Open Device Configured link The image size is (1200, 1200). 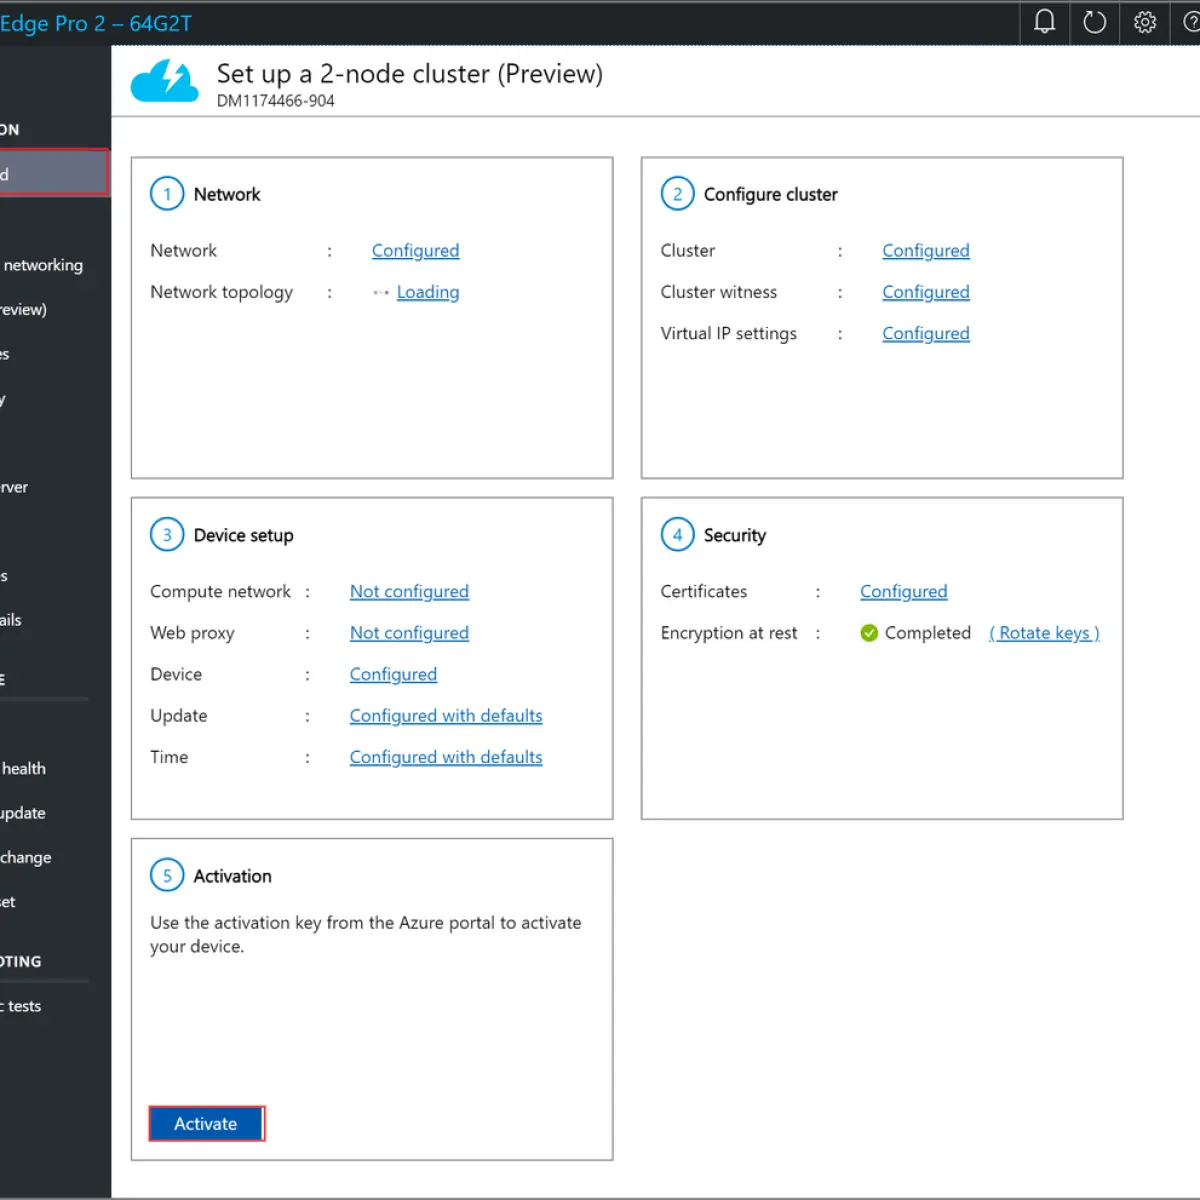click(393, 674)
